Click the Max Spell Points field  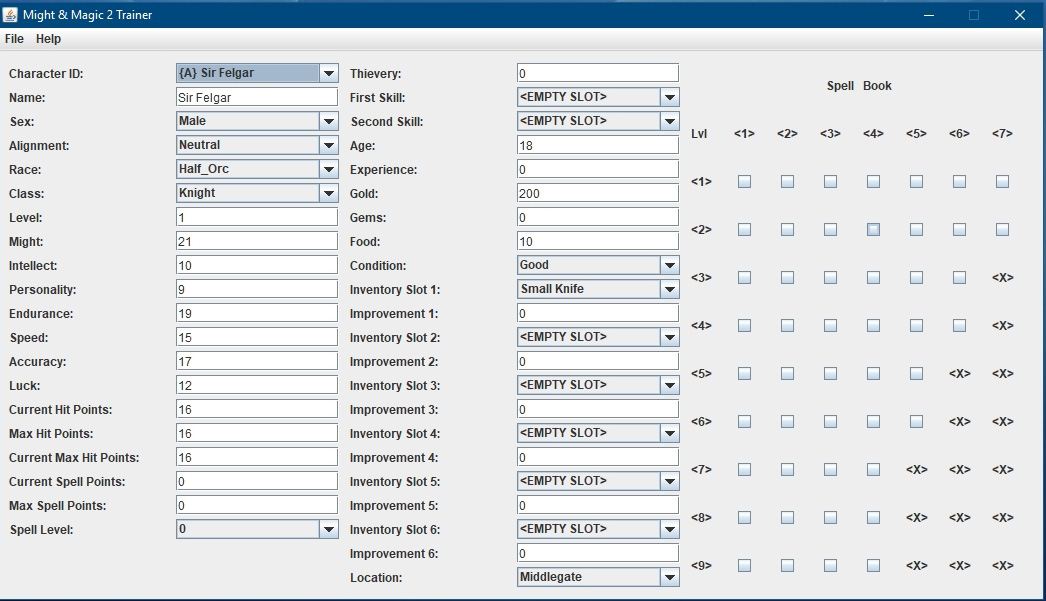tap(257, 506)
